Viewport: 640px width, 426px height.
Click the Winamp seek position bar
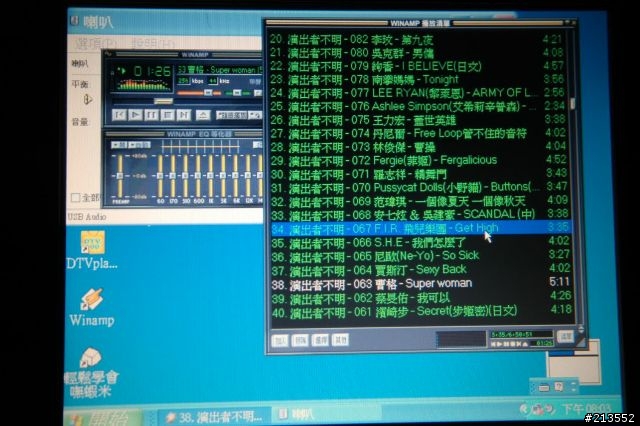(188, 101)
